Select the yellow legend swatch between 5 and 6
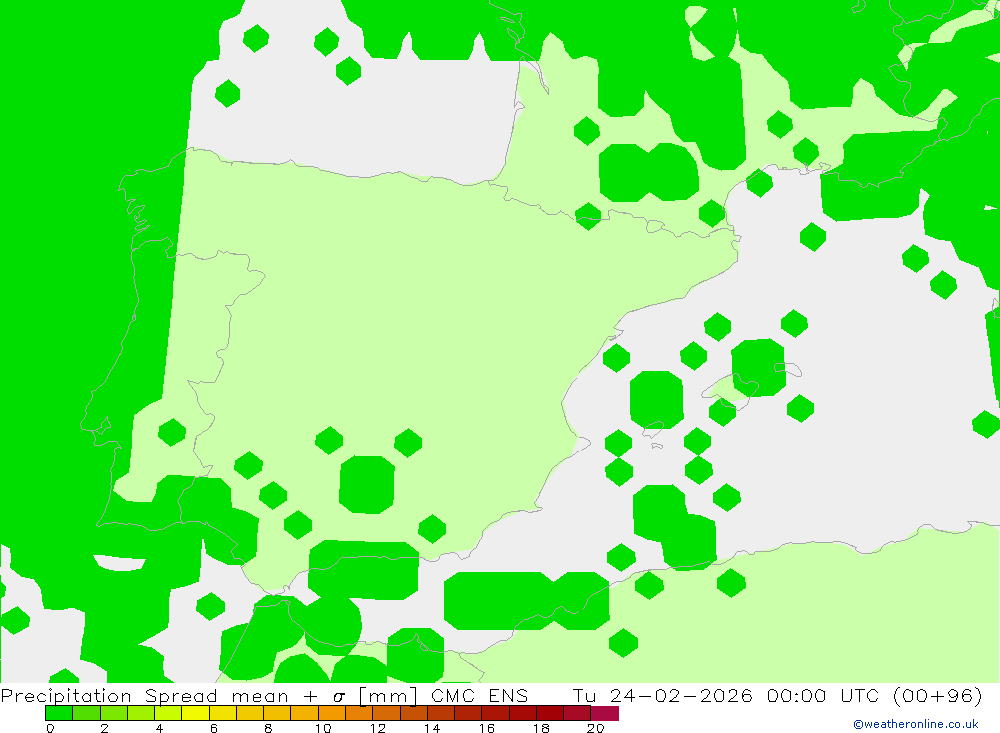Image resolution: width=1000 pixels, height=733 pixels. tap(195, 713)
